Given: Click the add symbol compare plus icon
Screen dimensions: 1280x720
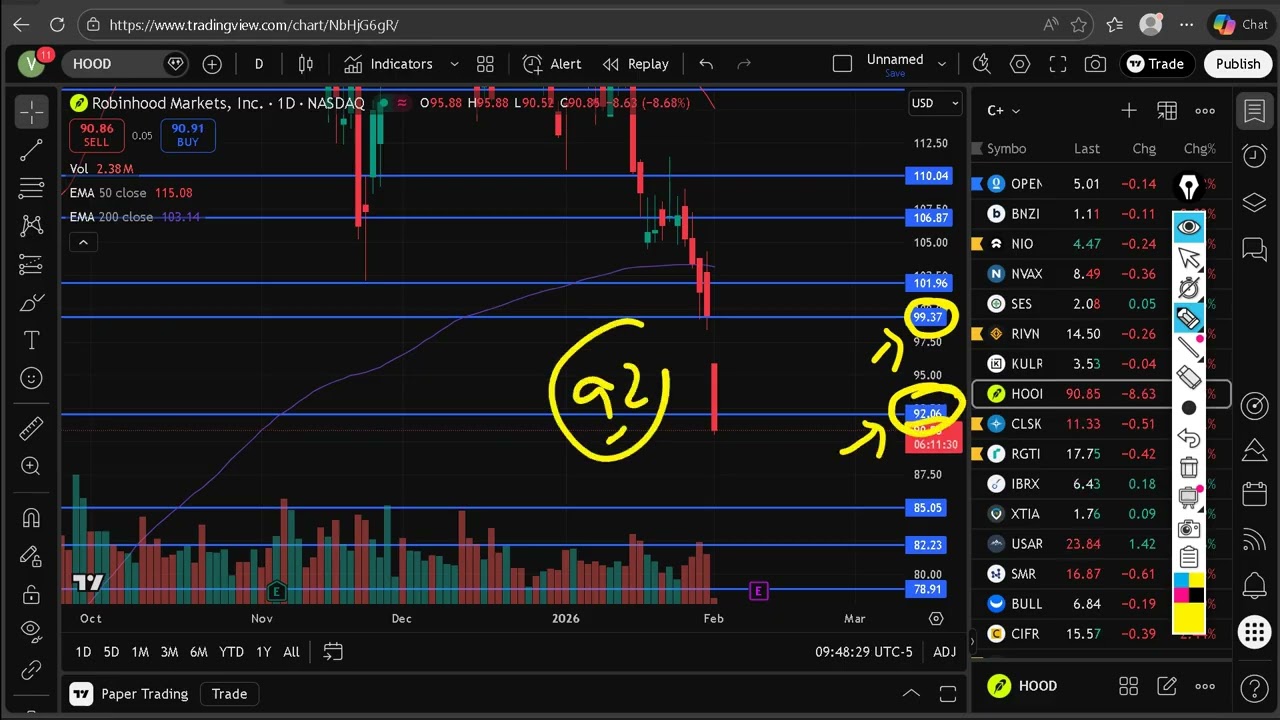Looking at the screenshot, I should 212,64.
